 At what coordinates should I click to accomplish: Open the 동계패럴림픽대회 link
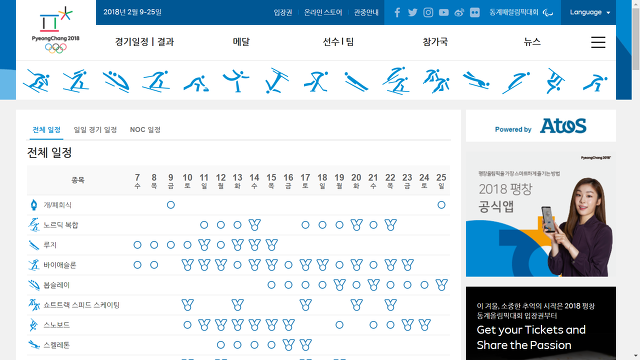click(x=521, y=12)
